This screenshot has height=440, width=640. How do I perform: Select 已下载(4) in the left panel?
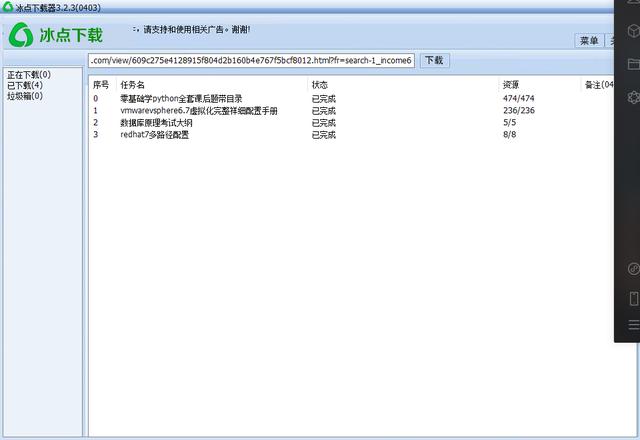click(25, 85)
